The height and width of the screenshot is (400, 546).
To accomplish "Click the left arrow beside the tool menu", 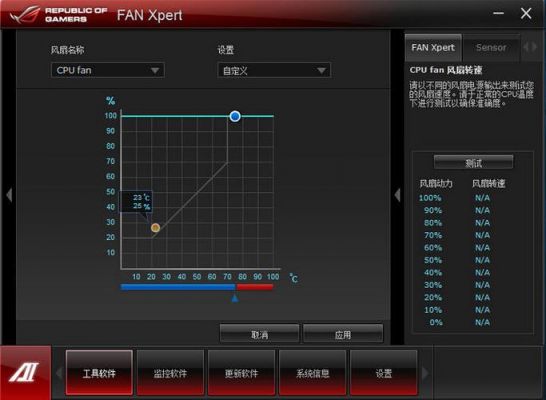I will pos(59,373).
